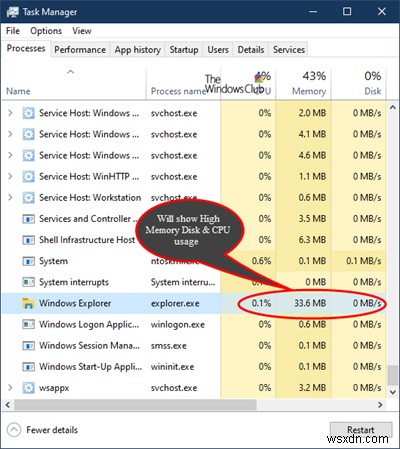Click the Windows Start-Up Application icon
The height and width of the screenshot is (449, 400).
pyautogui.click(x=28, y=367)
